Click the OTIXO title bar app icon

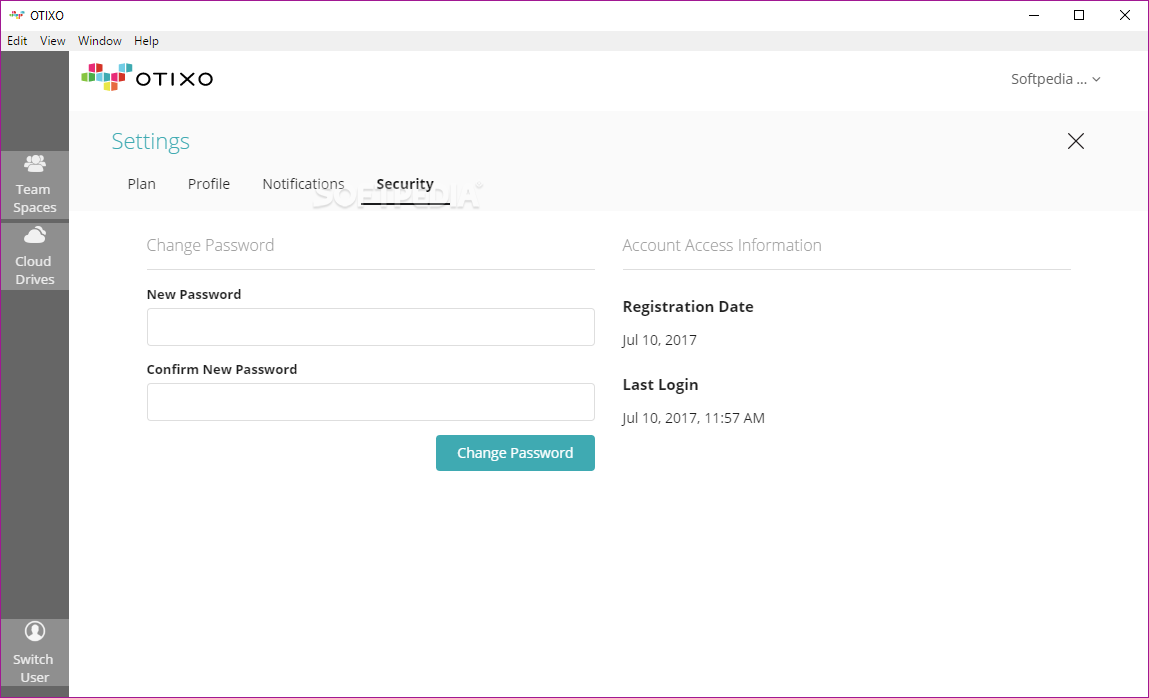click(x=17, y=15)
